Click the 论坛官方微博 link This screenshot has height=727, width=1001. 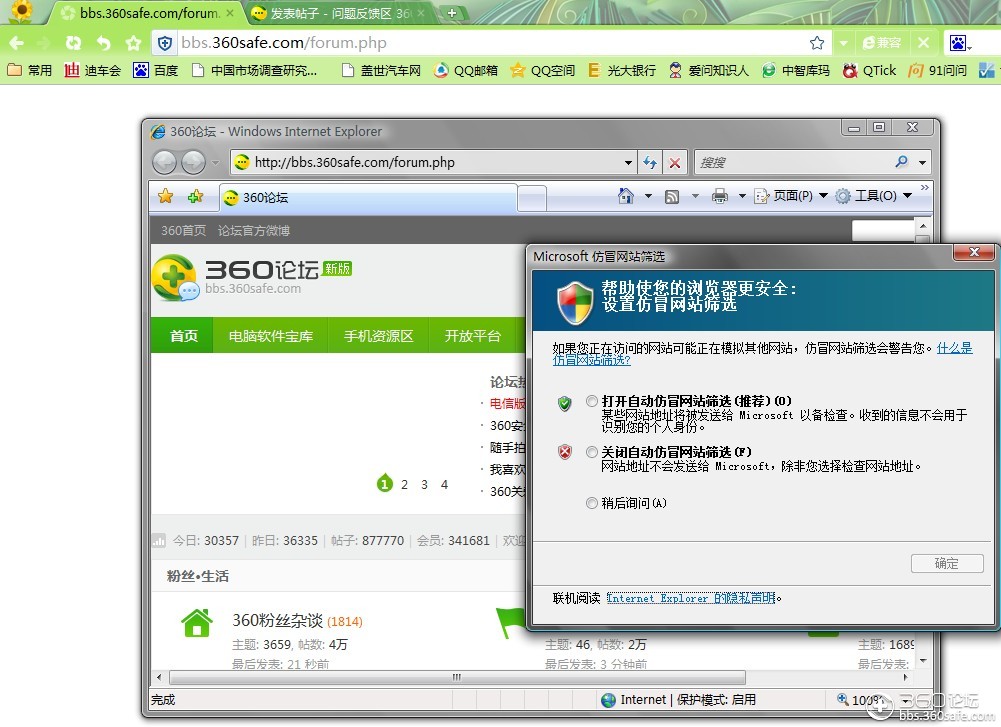[253, 230]
